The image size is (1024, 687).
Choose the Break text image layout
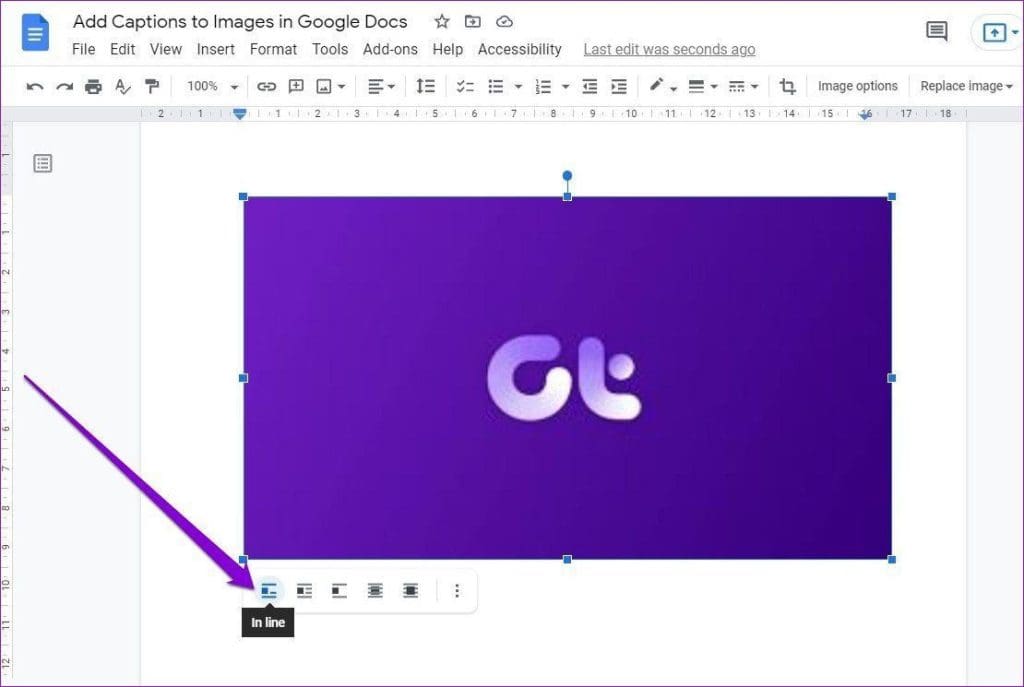[x=339, y=590]
